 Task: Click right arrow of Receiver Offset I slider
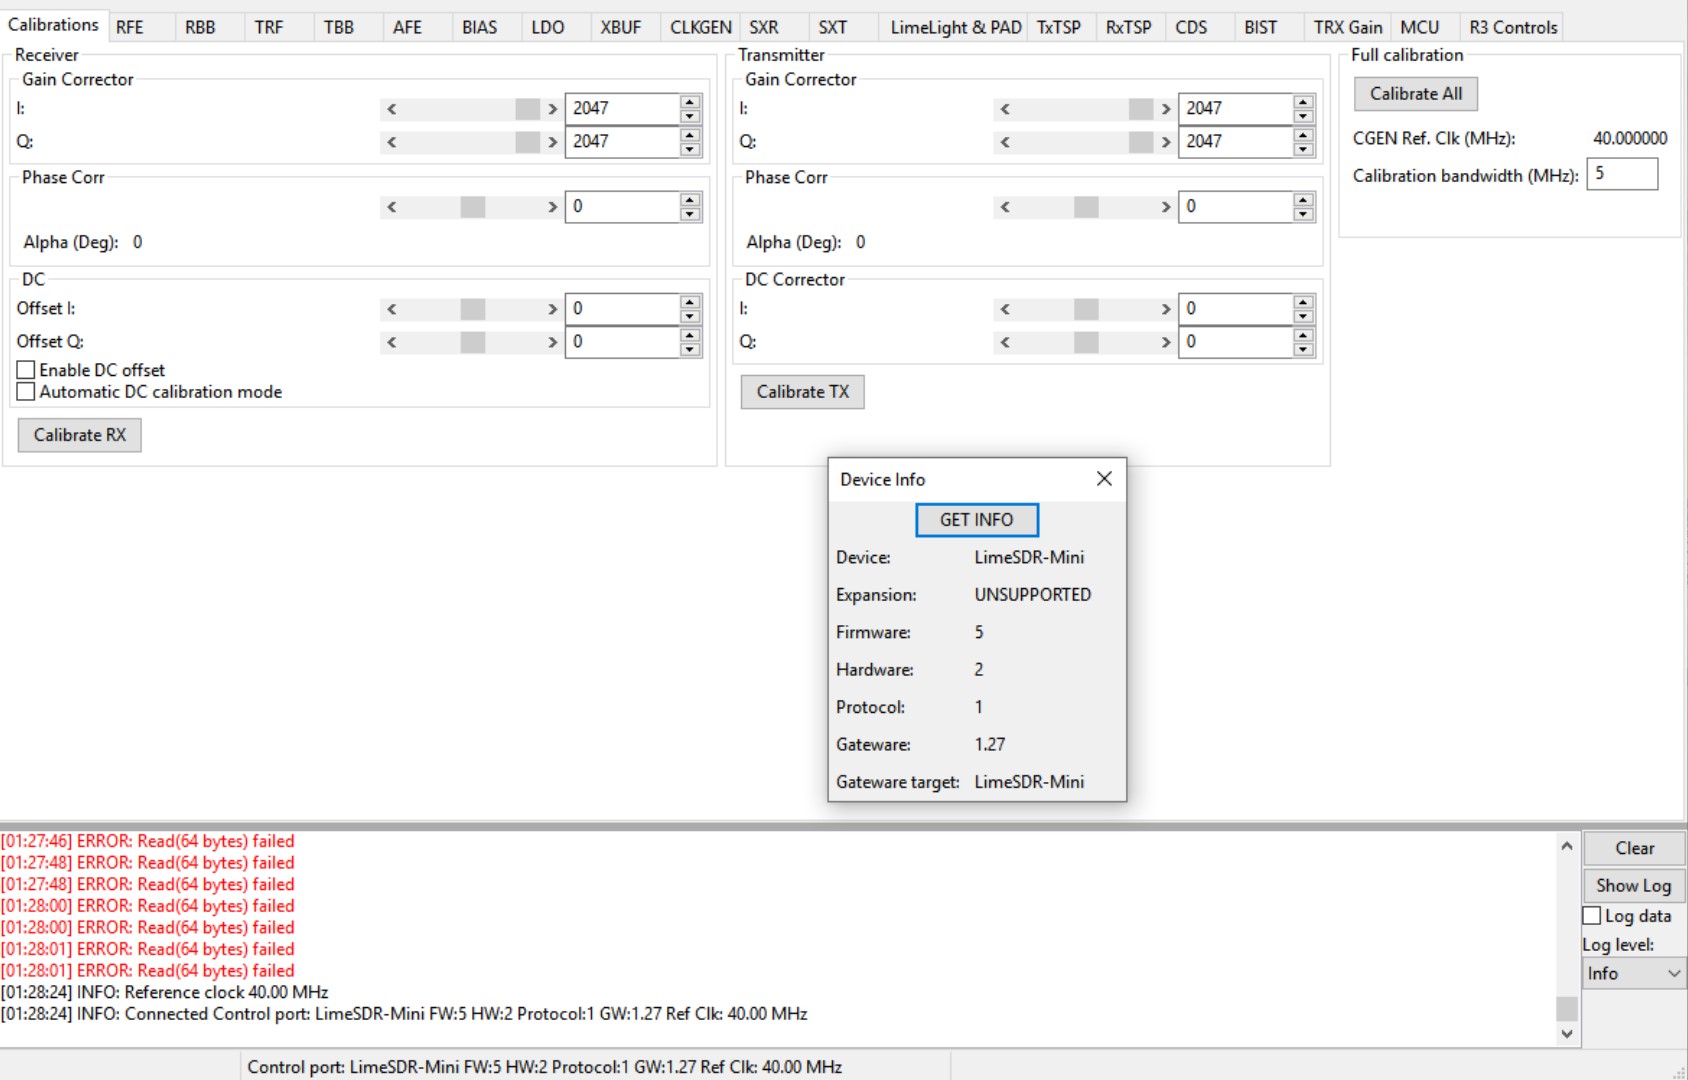pos(552,309)
